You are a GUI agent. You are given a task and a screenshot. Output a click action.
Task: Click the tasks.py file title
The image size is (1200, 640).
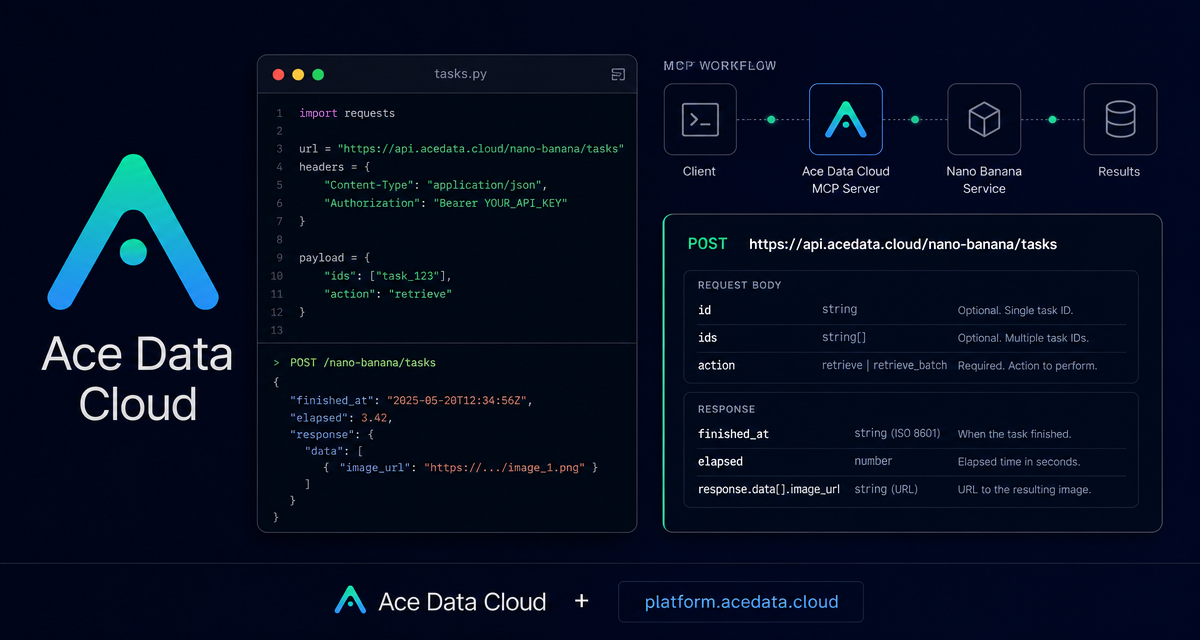pyautogui.click(x=461, y=74)
